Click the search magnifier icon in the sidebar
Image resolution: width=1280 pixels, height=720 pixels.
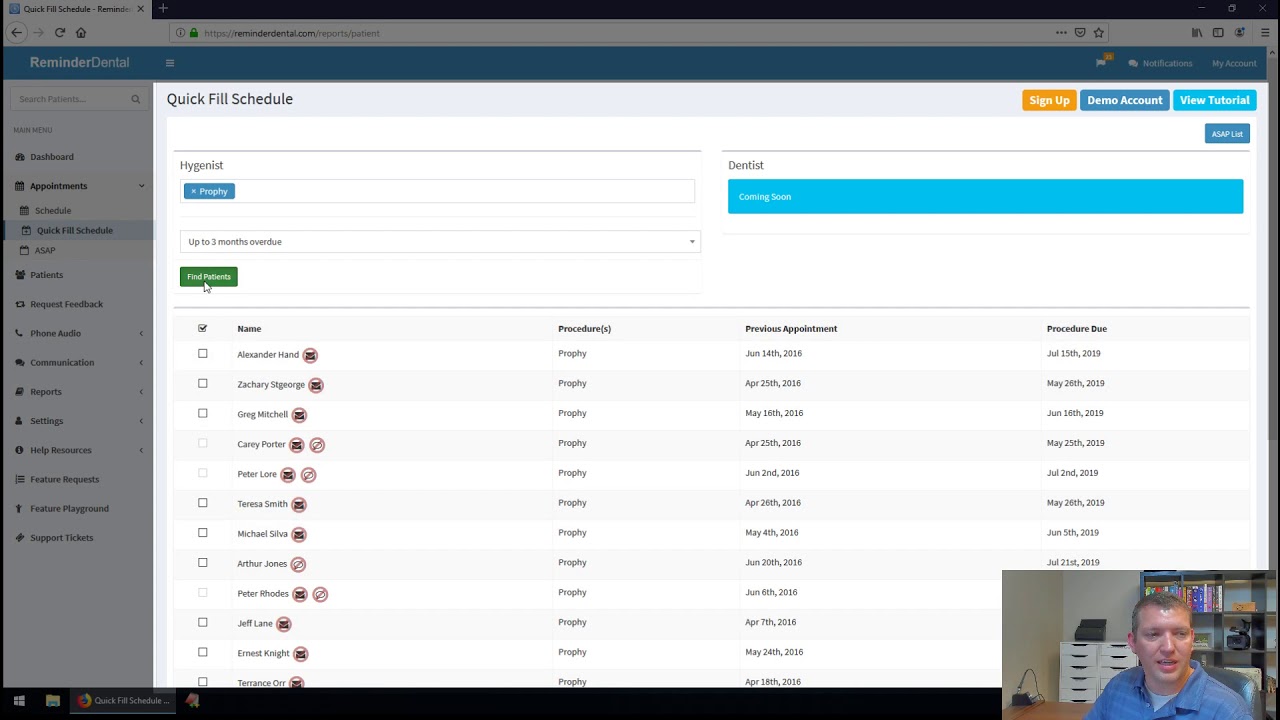[136, 99]
